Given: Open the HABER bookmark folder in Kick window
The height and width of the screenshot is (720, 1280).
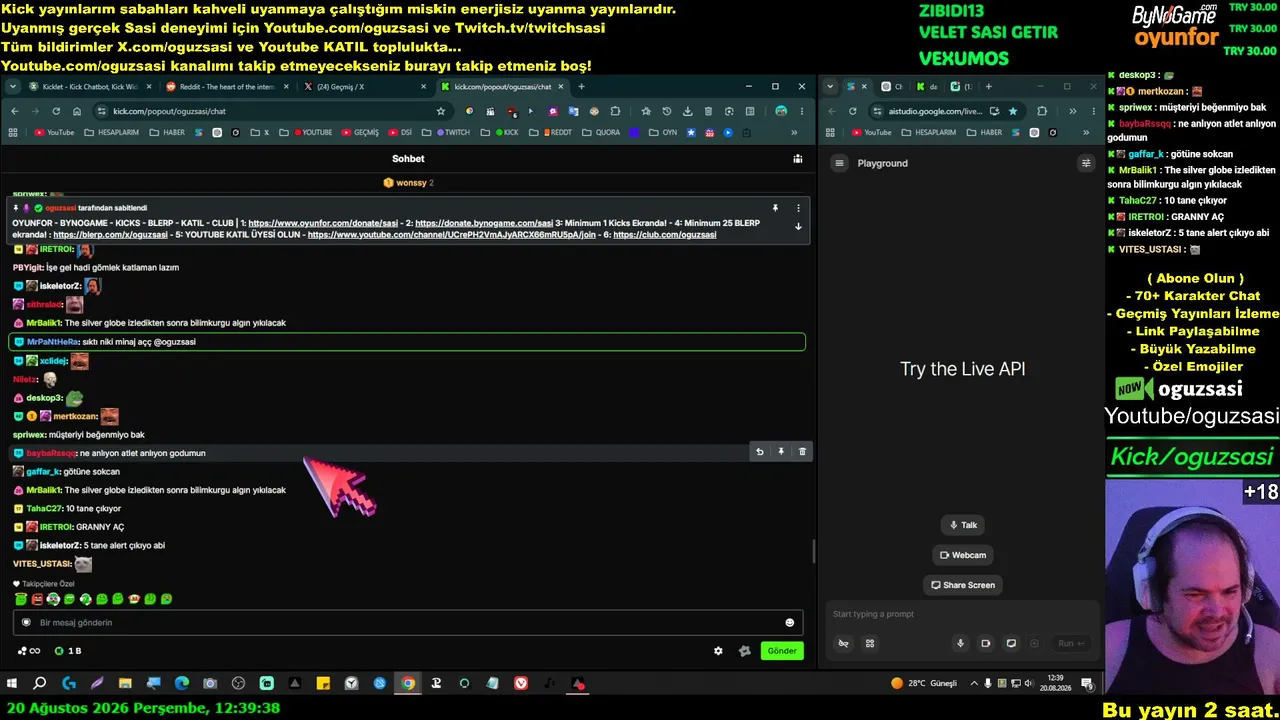Looking at the screenshot, I should tap(167, 132).
